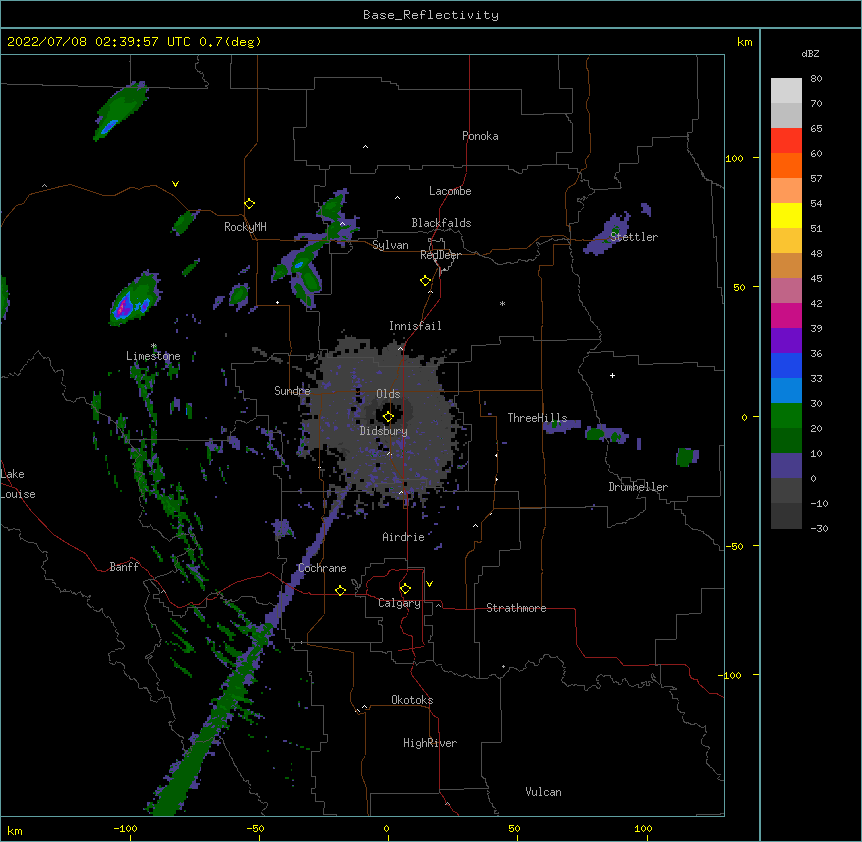
Task: Select the orange 57-60 dBZ legend band
Action: pos(786,165)
